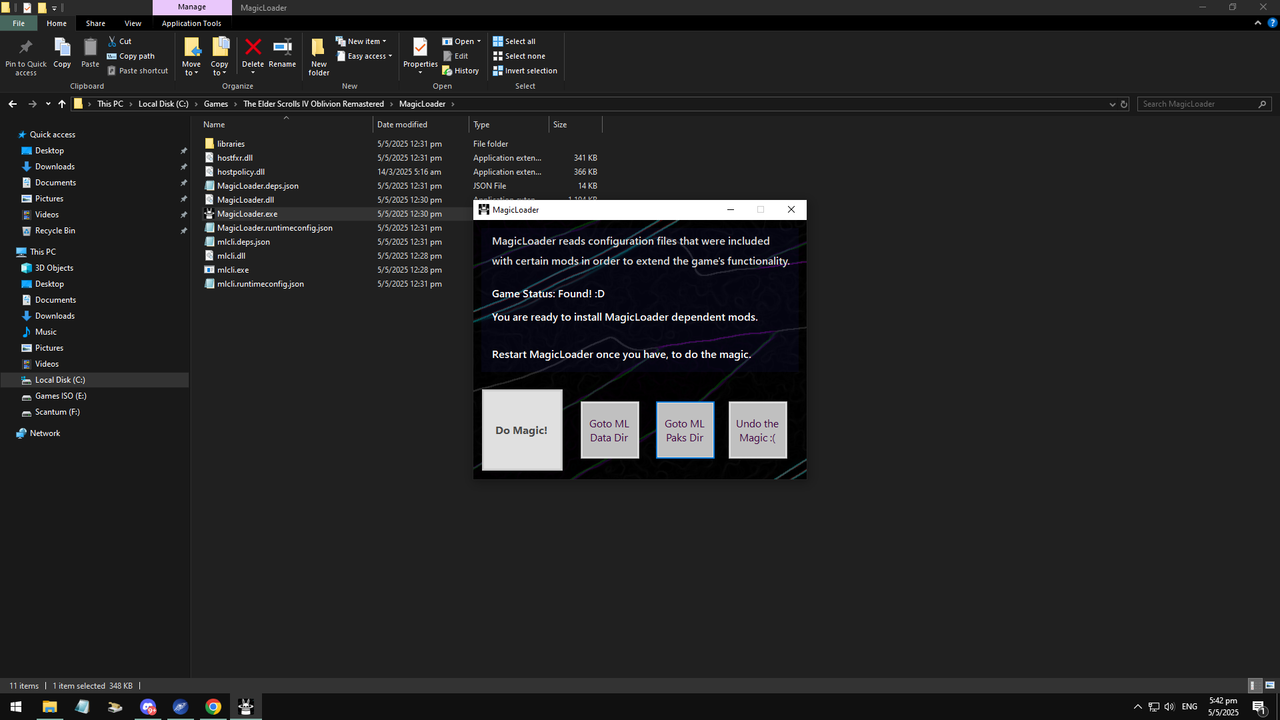Click Goto ML Paks Dir button
The height and width of the screenshot is (720, 1280).
point(685,430)
